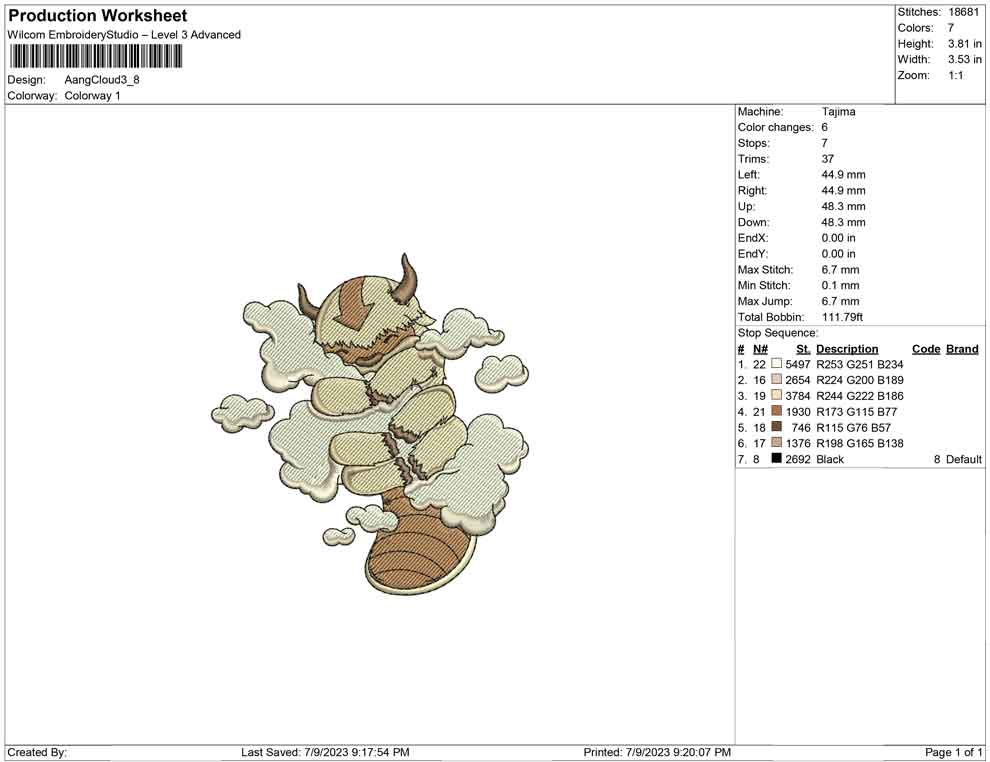Click the stitch count '746' in stop 5

click(x=801, y=427)
